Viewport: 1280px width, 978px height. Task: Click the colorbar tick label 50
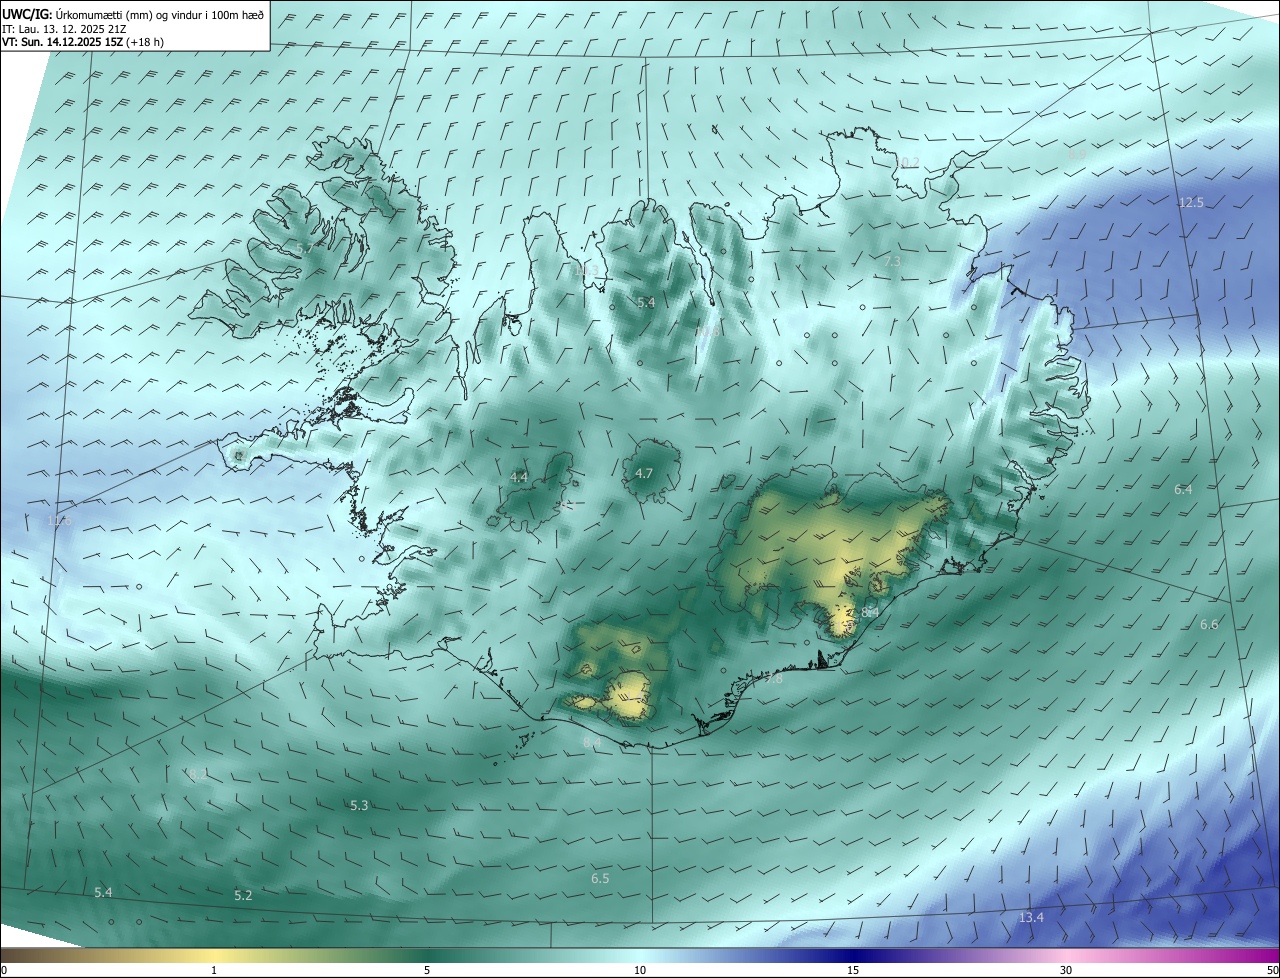(x=1272, y=970)
